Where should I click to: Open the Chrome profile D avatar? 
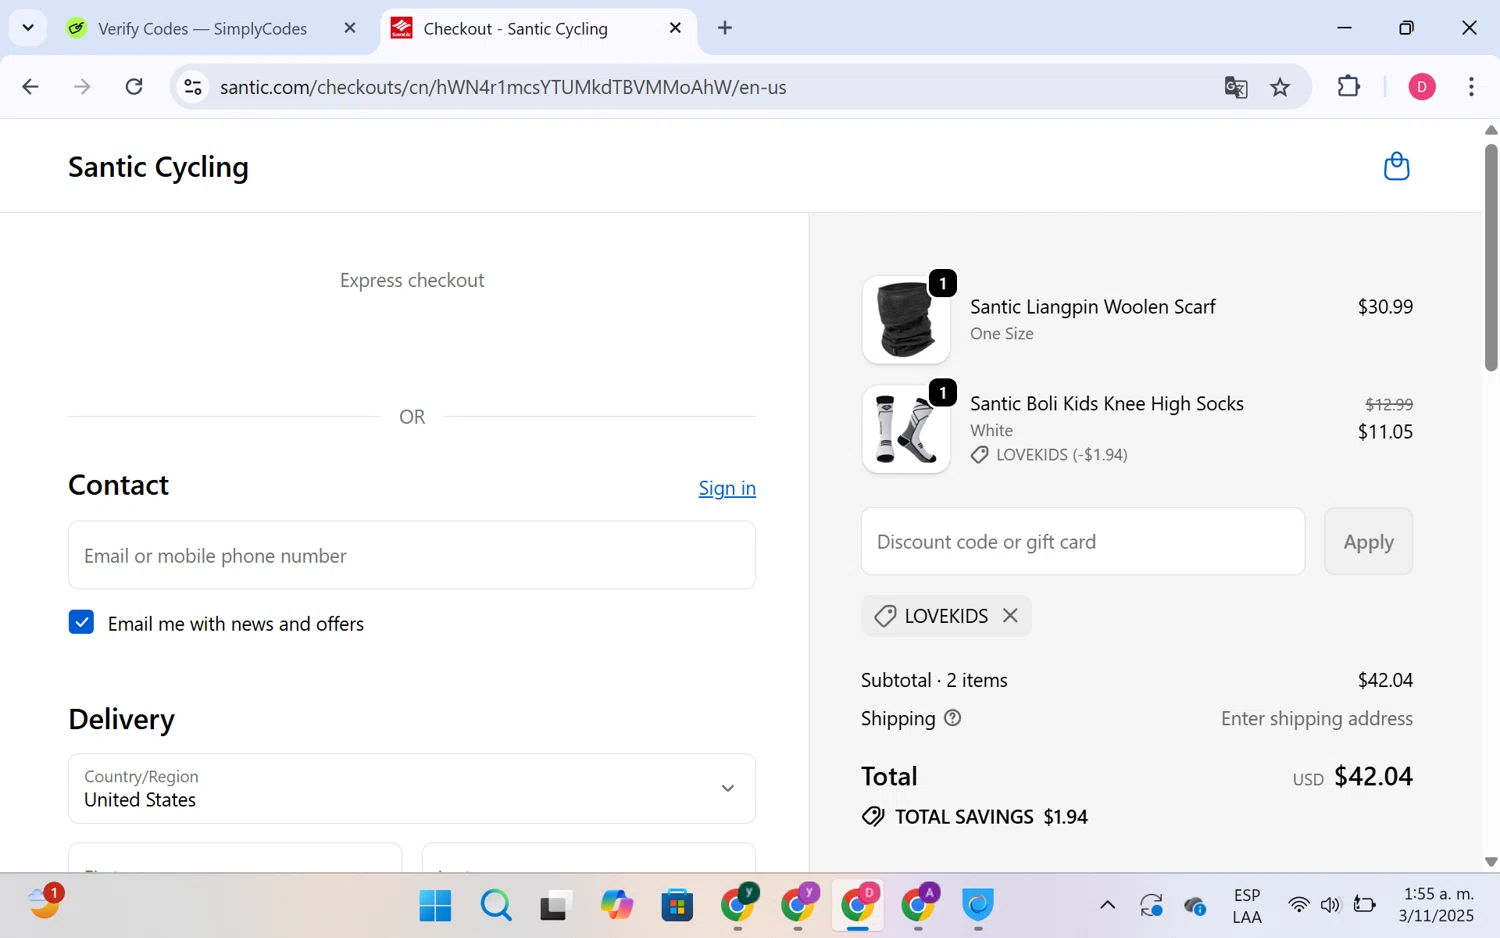click(1422, 87)
